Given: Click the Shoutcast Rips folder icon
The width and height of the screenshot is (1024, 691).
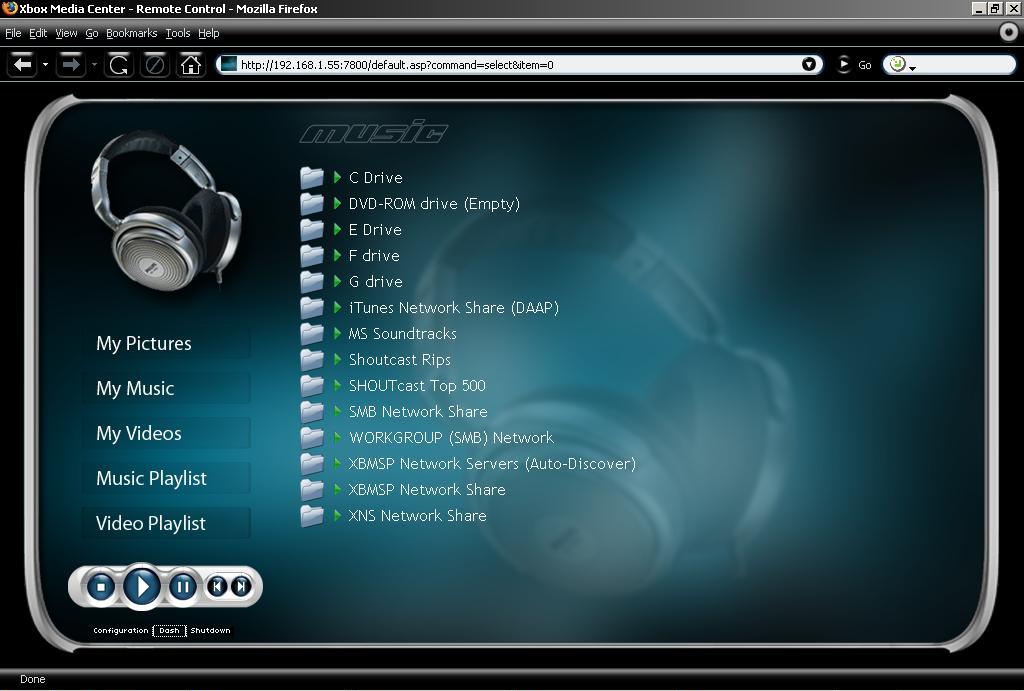Looking at the screenshot, I should pyautogui.click(x=312, y=359).
